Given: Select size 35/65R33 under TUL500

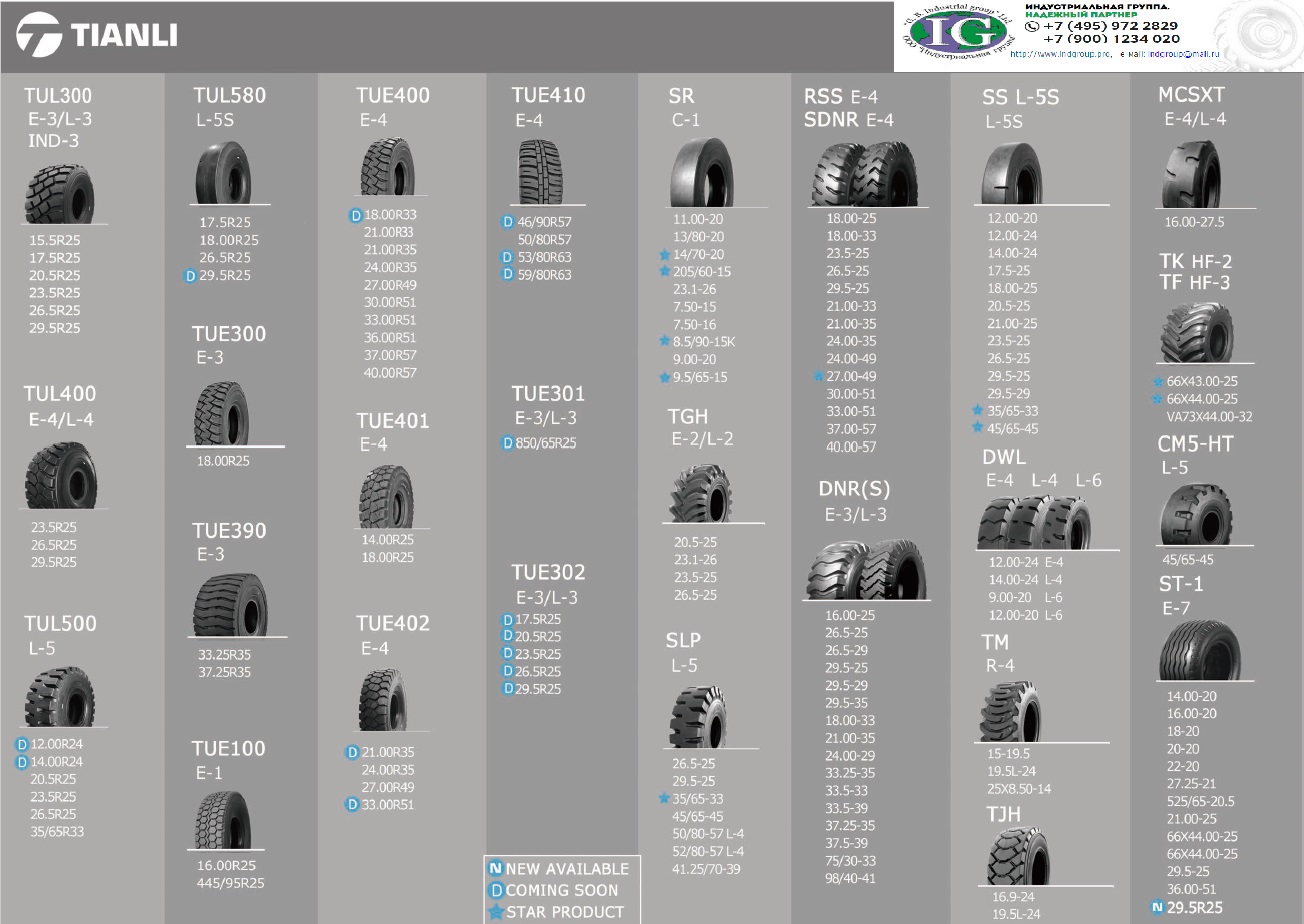Looking at the screenshot, I should tap(57, 832).
